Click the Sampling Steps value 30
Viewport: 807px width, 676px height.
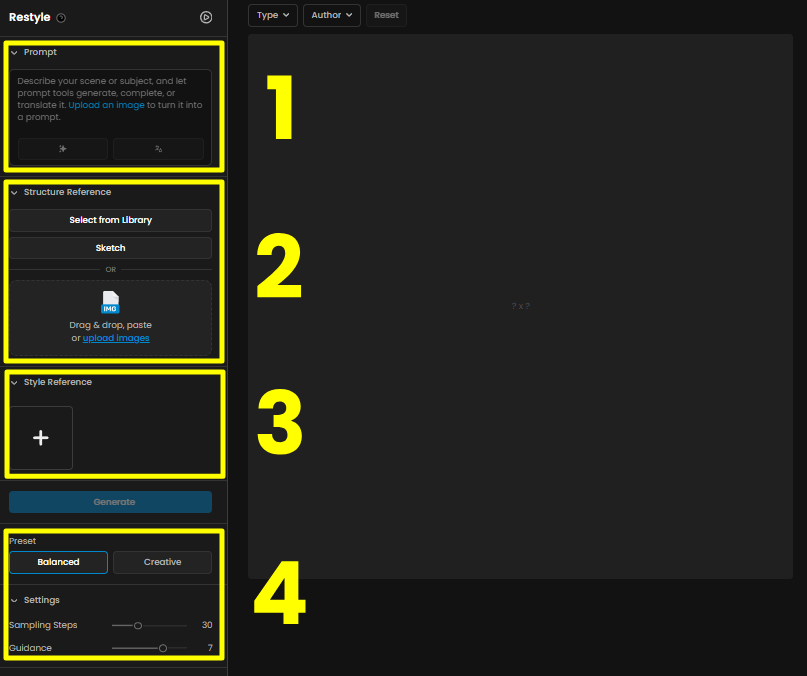pyautogui.click(x=207, y=625)
